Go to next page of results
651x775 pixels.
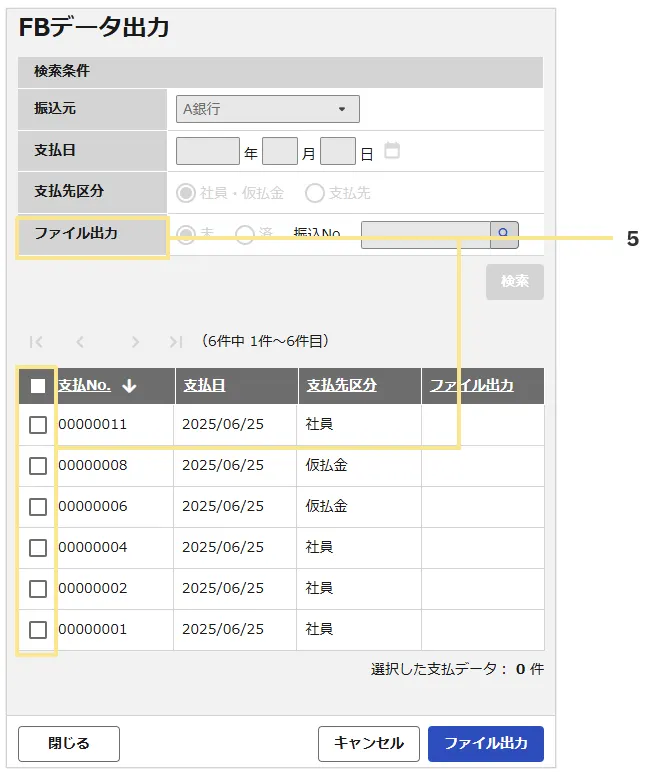pyautogui.click(x=135, y=342)
